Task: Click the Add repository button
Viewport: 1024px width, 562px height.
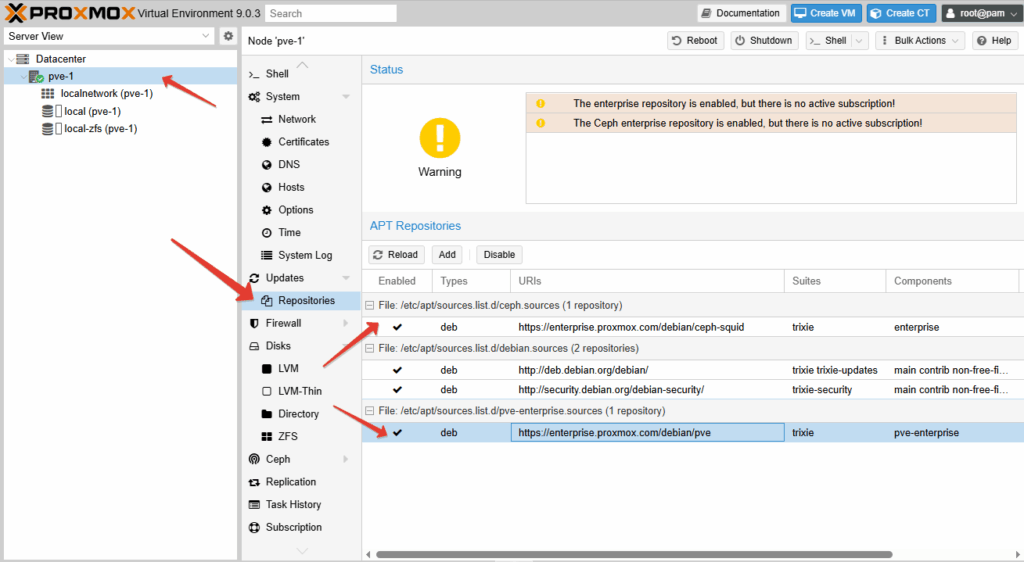Action: click(x=447, y=255)
